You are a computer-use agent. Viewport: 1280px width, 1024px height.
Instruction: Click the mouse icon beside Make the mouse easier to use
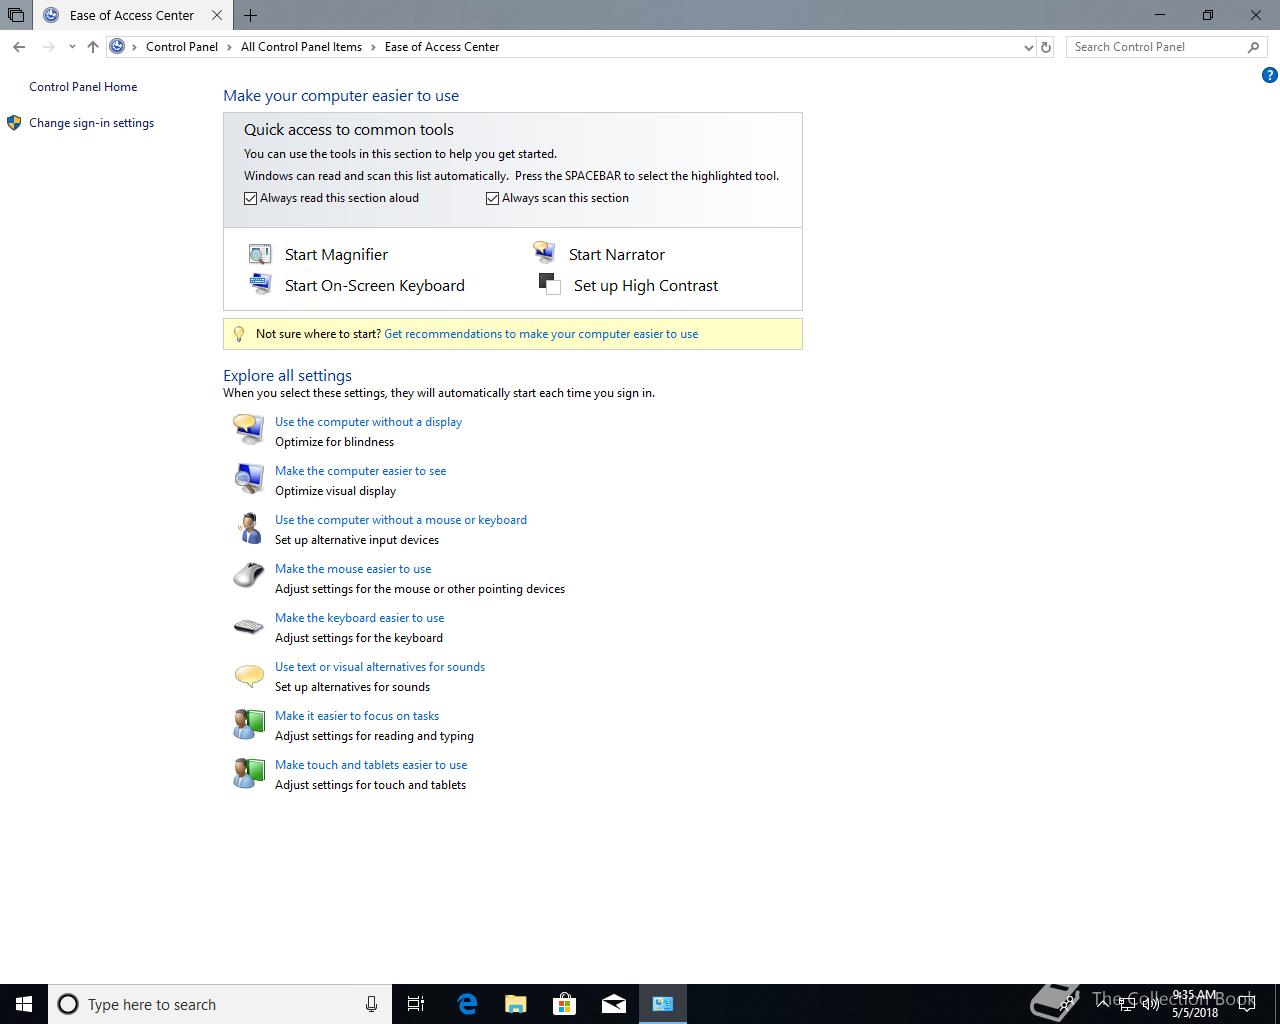248,576
